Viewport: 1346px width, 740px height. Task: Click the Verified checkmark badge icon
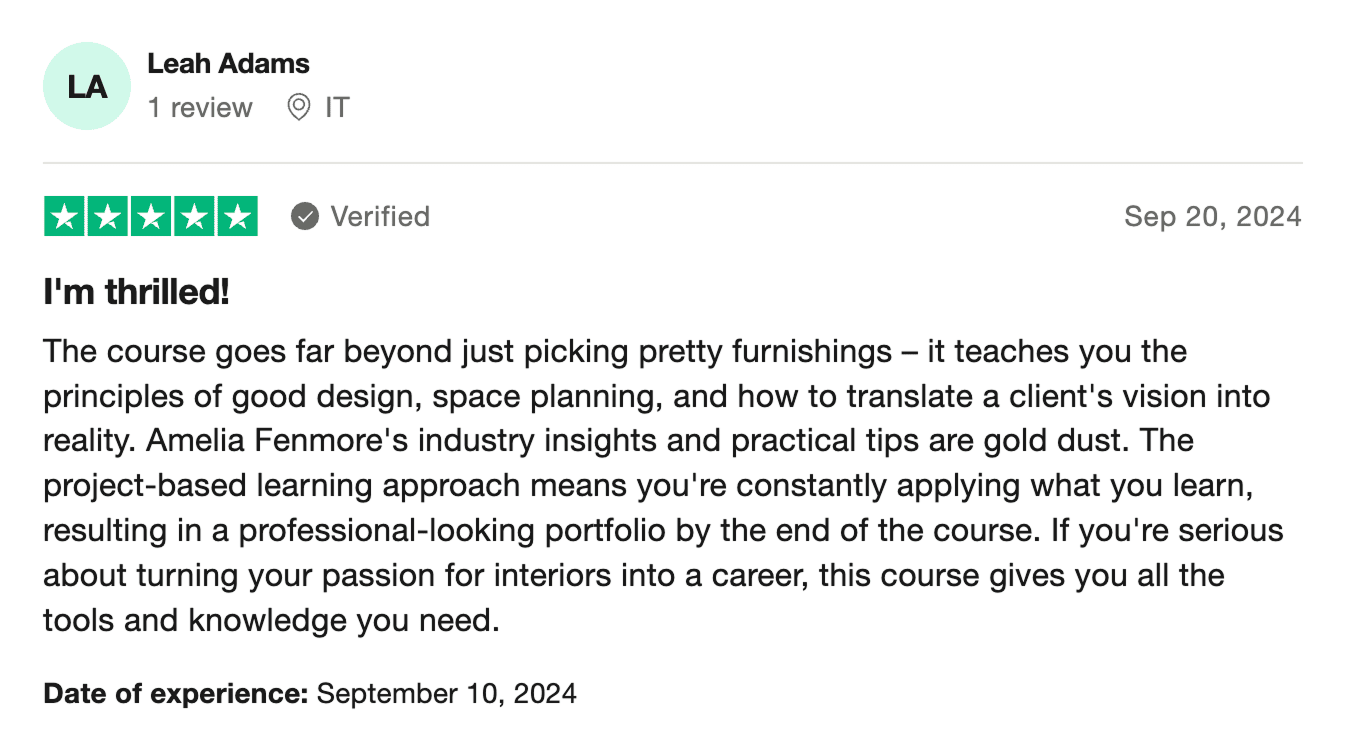tap(305, 216)
